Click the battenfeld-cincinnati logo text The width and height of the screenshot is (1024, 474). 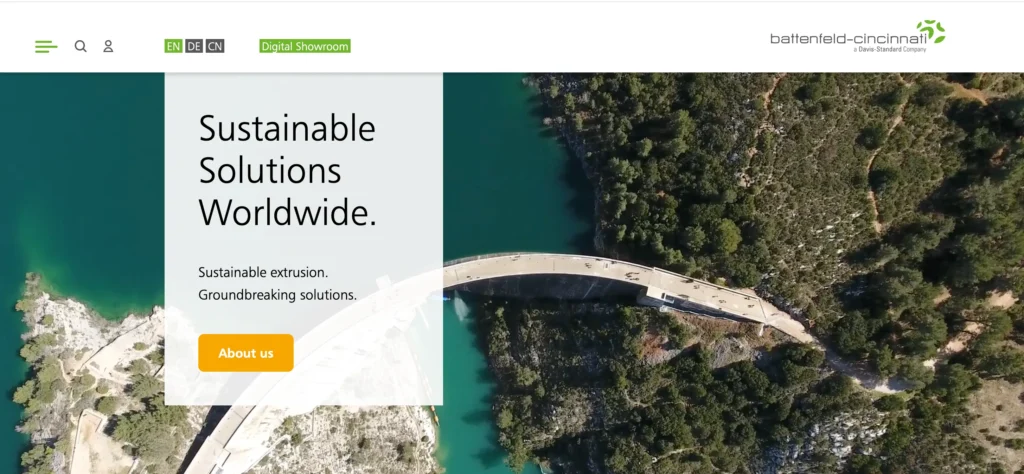[x=848, y=39]
